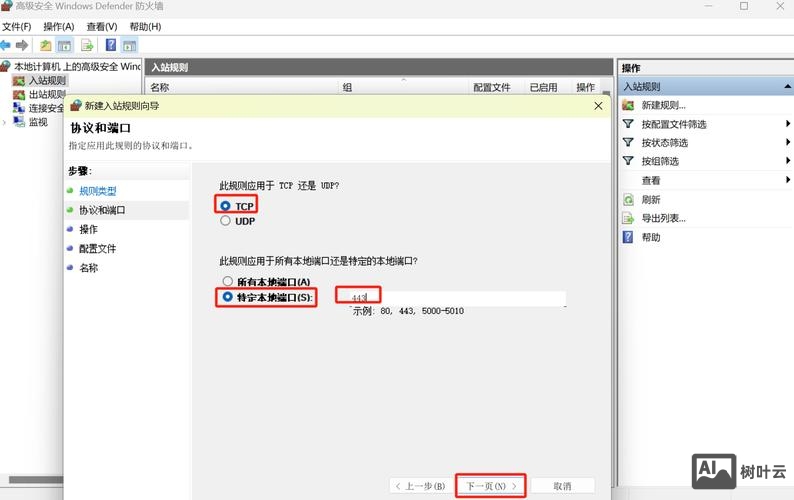Click the 监视 tree node icon

tap(19, 122)
